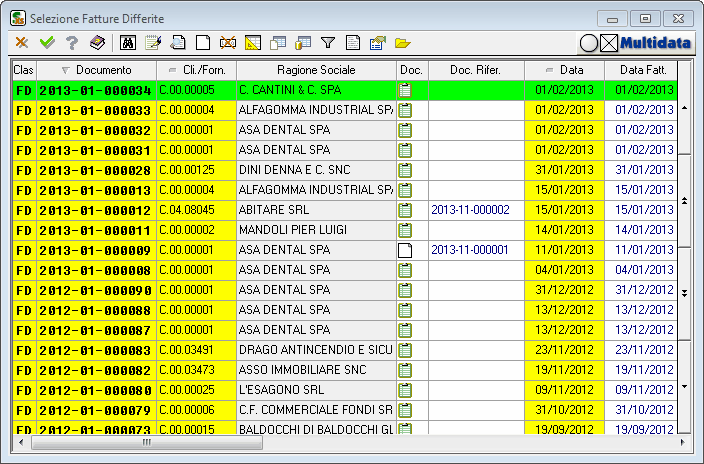704x464 pixels.
Task: Click horizontal scrollbar right arrow
Action: pyautogui.click(x=682, y=442)
